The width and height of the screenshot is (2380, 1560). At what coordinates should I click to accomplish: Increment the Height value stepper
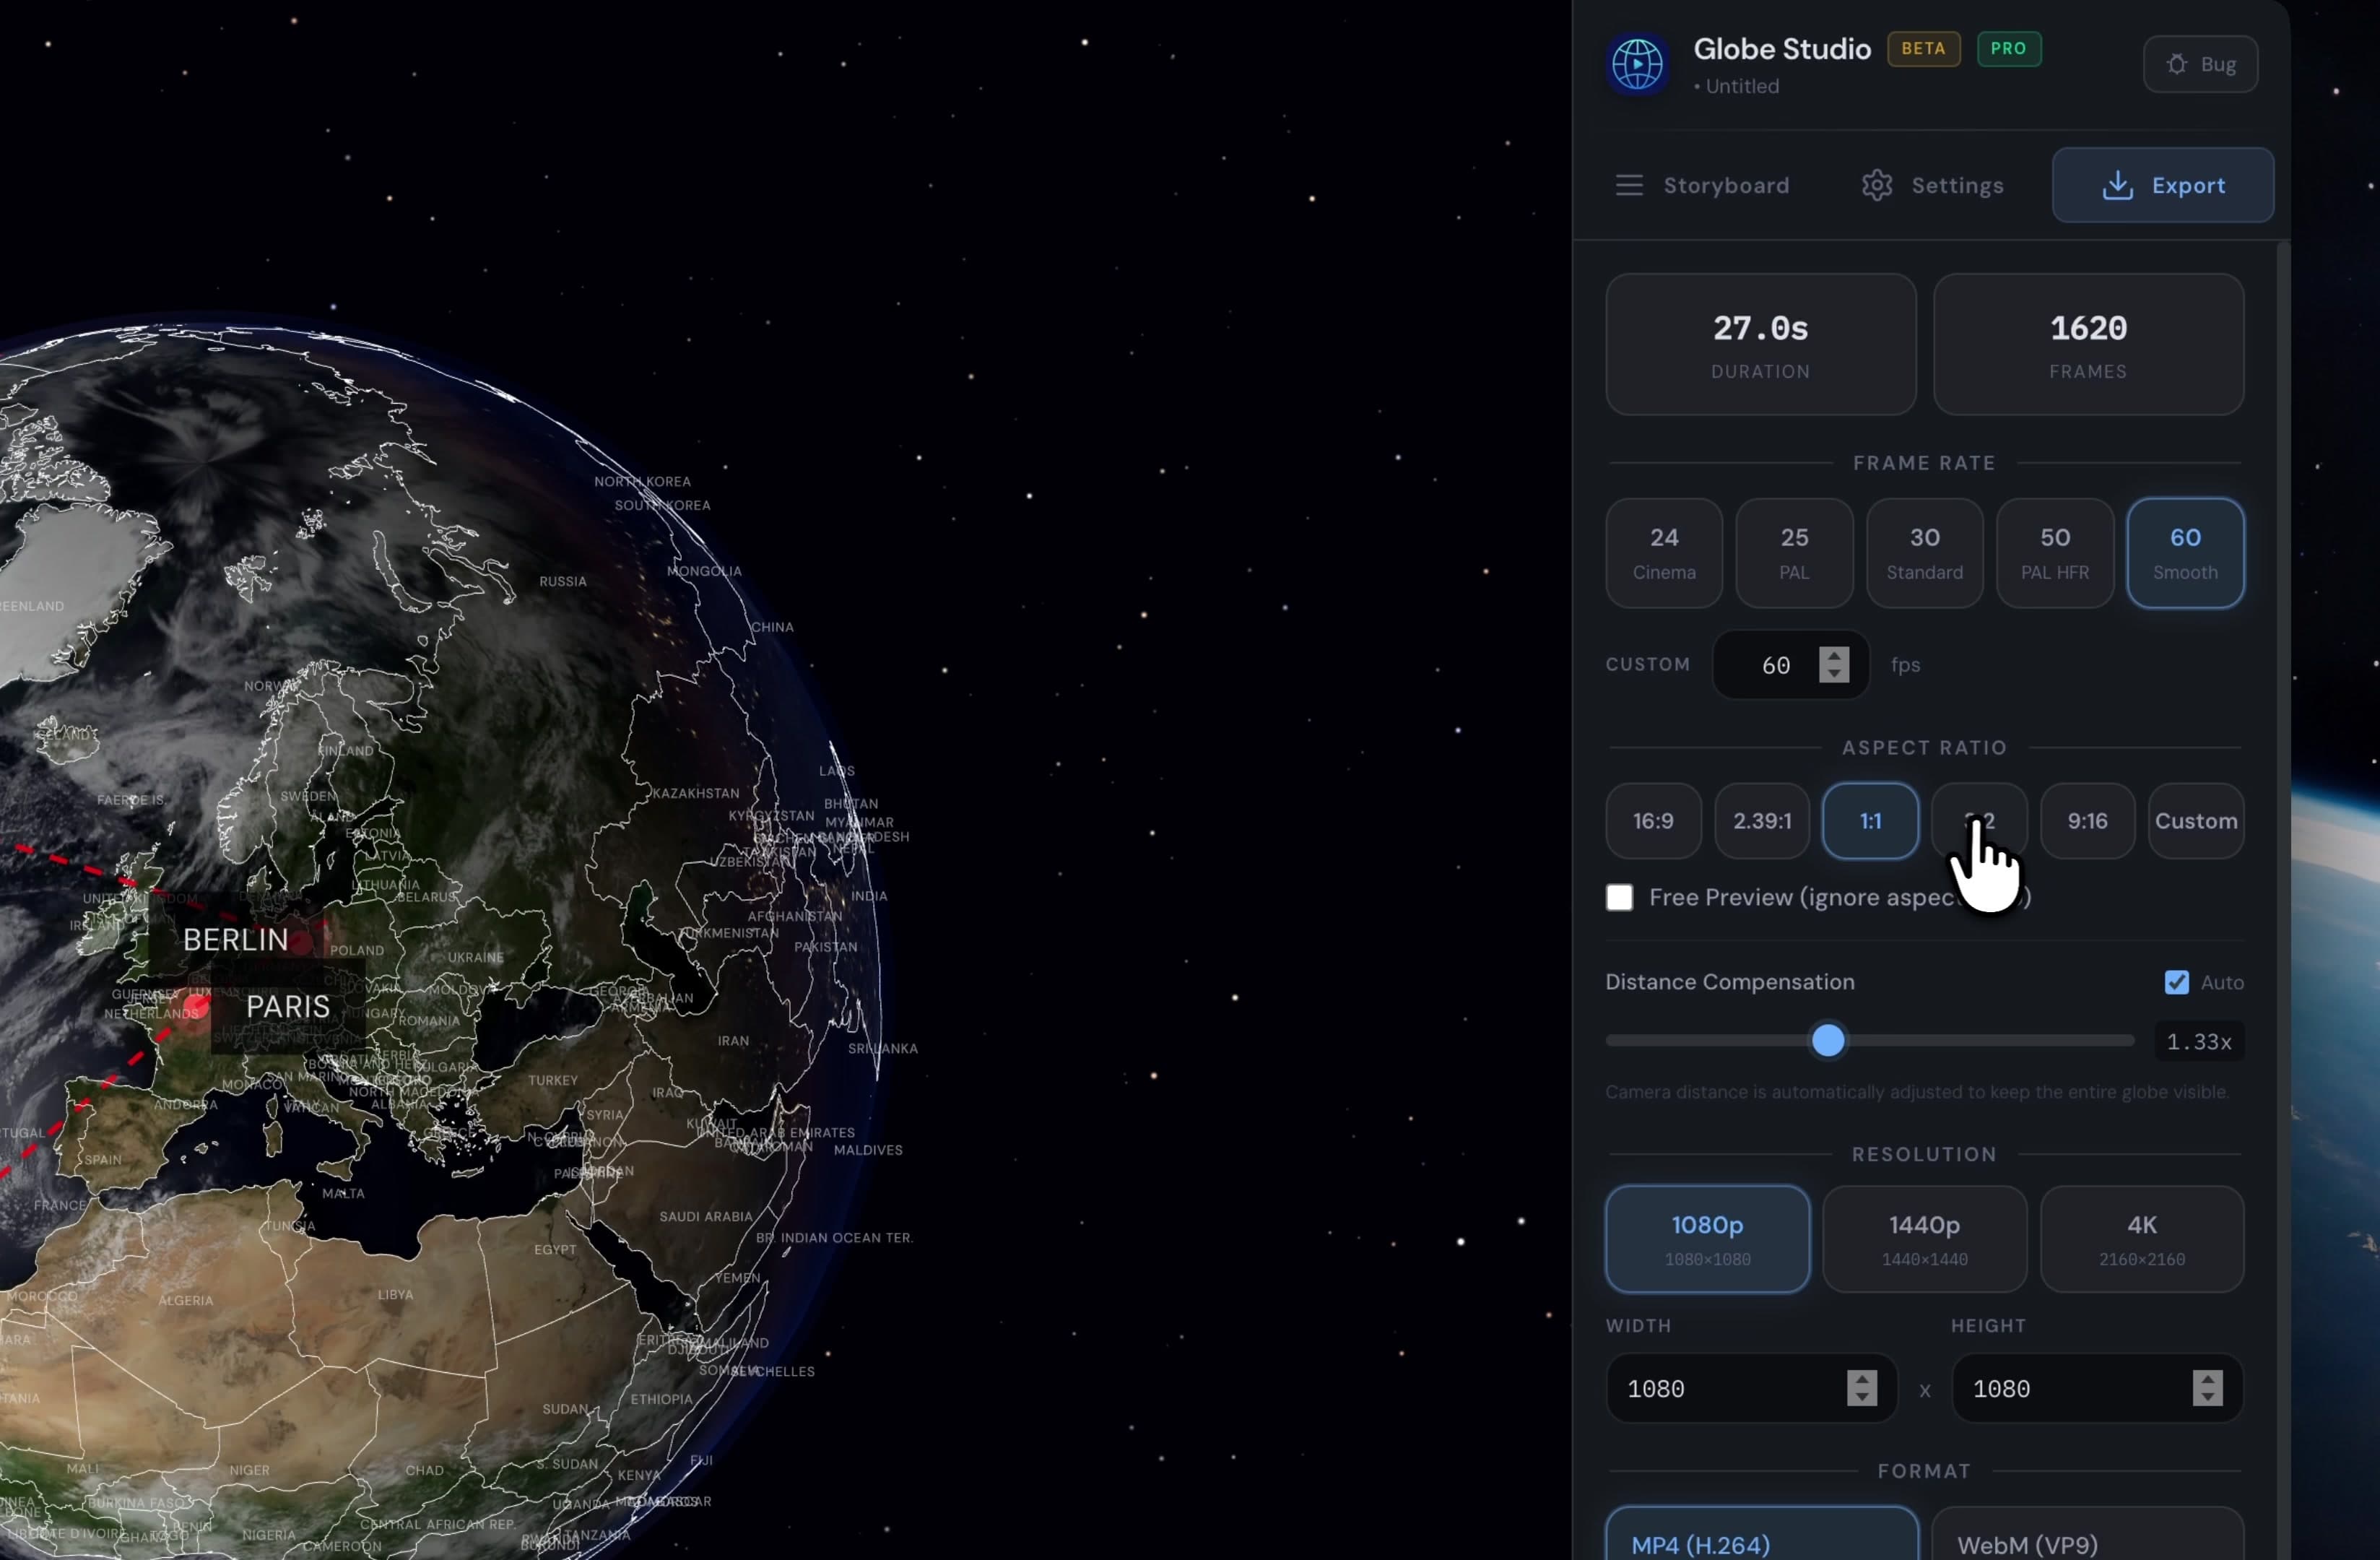(2208, 1380)
